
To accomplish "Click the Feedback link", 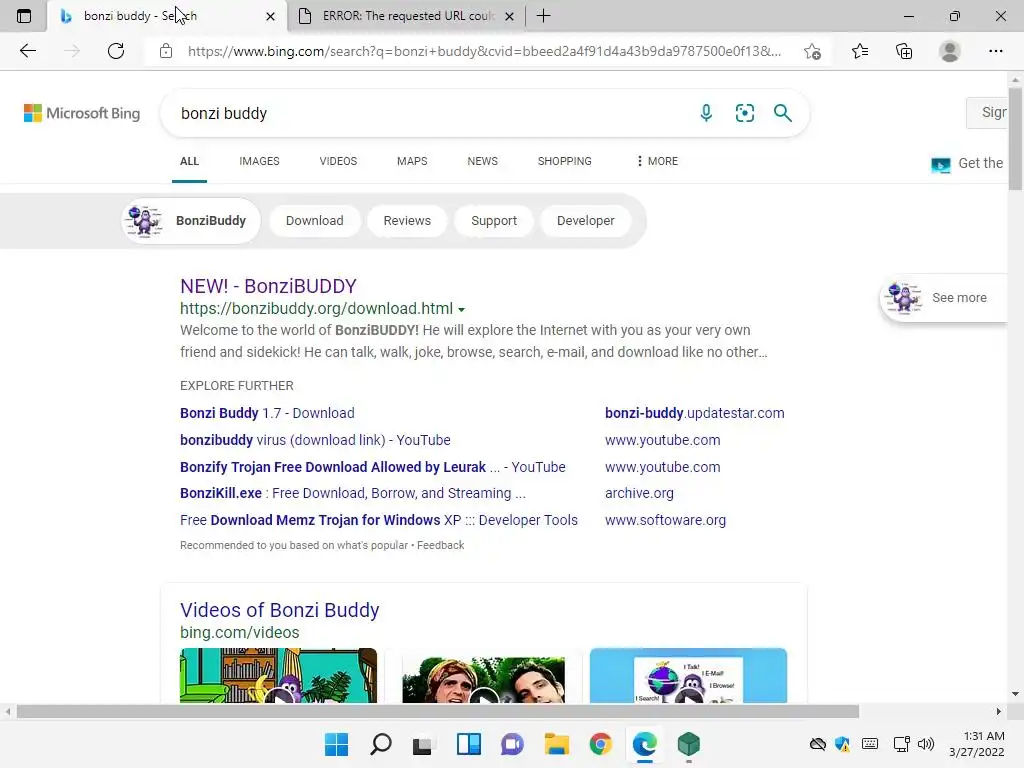I will pos(441,545).
